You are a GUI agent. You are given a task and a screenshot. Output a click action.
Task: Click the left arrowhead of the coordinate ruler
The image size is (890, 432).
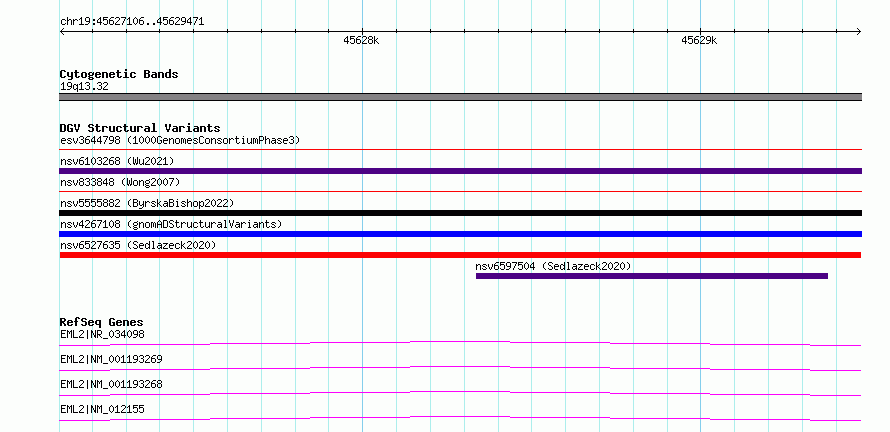pyautogui.click(x=62, y=31)
